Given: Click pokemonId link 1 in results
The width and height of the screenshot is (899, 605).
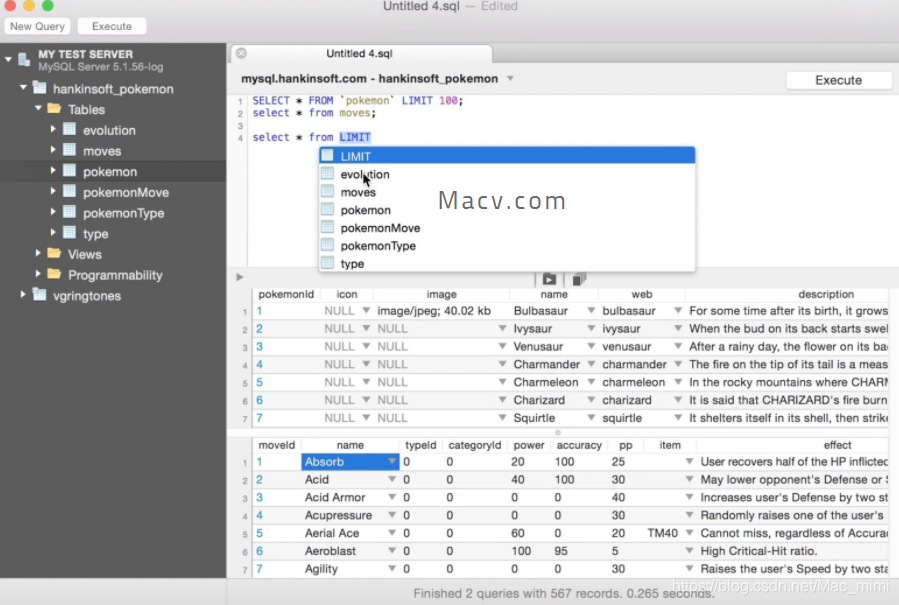Looking at the screenshot, I should (260, 311).
